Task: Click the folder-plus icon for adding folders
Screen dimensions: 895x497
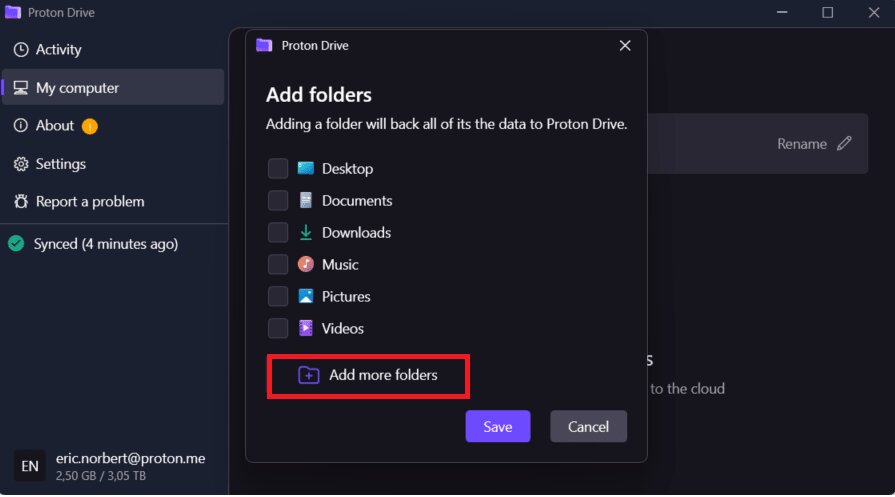Action: point(309,375)
